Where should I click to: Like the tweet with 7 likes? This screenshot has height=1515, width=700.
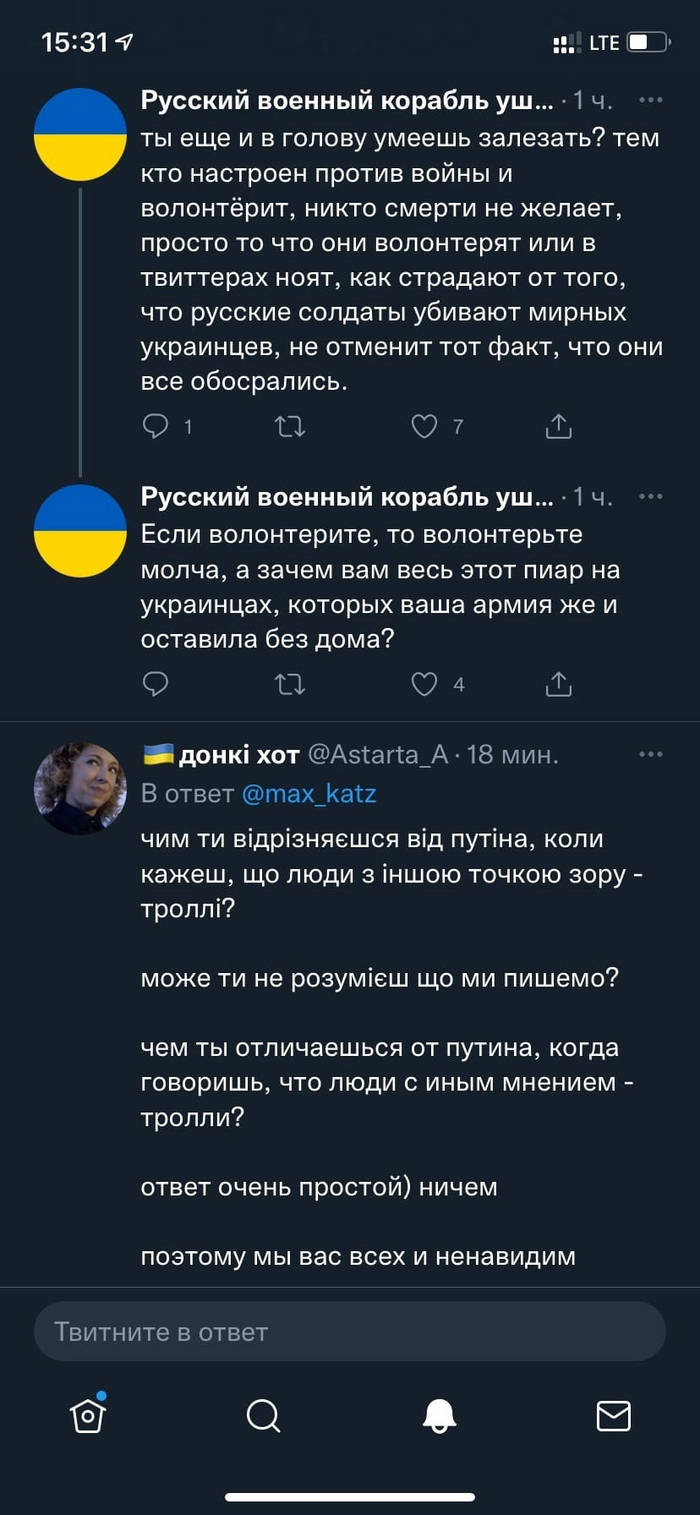425,427
